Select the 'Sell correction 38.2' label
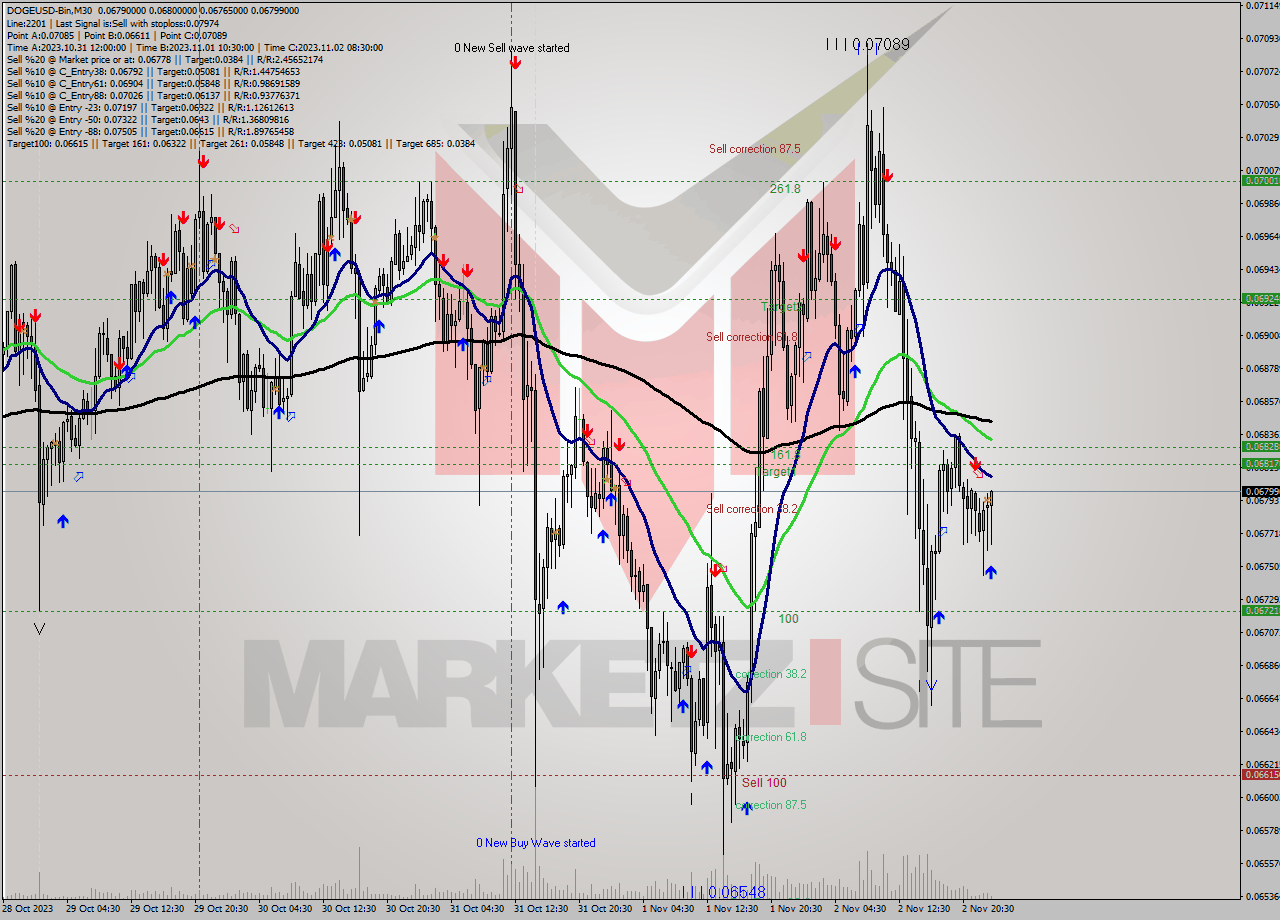 [752, 509]
